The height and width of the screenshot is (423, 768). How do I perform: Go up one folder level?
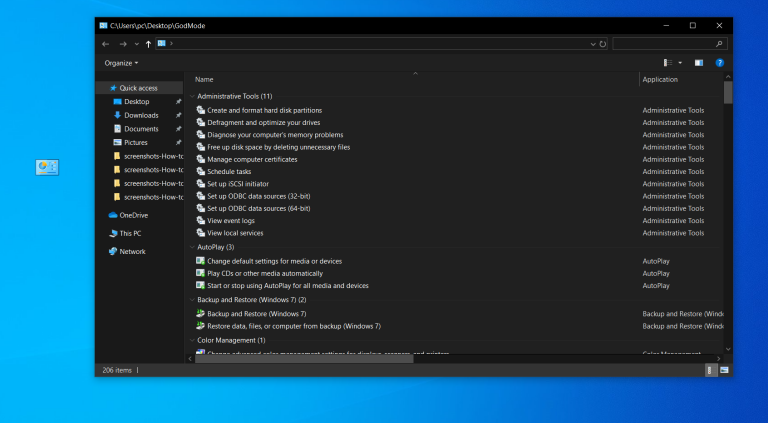(x=149, y=44)
